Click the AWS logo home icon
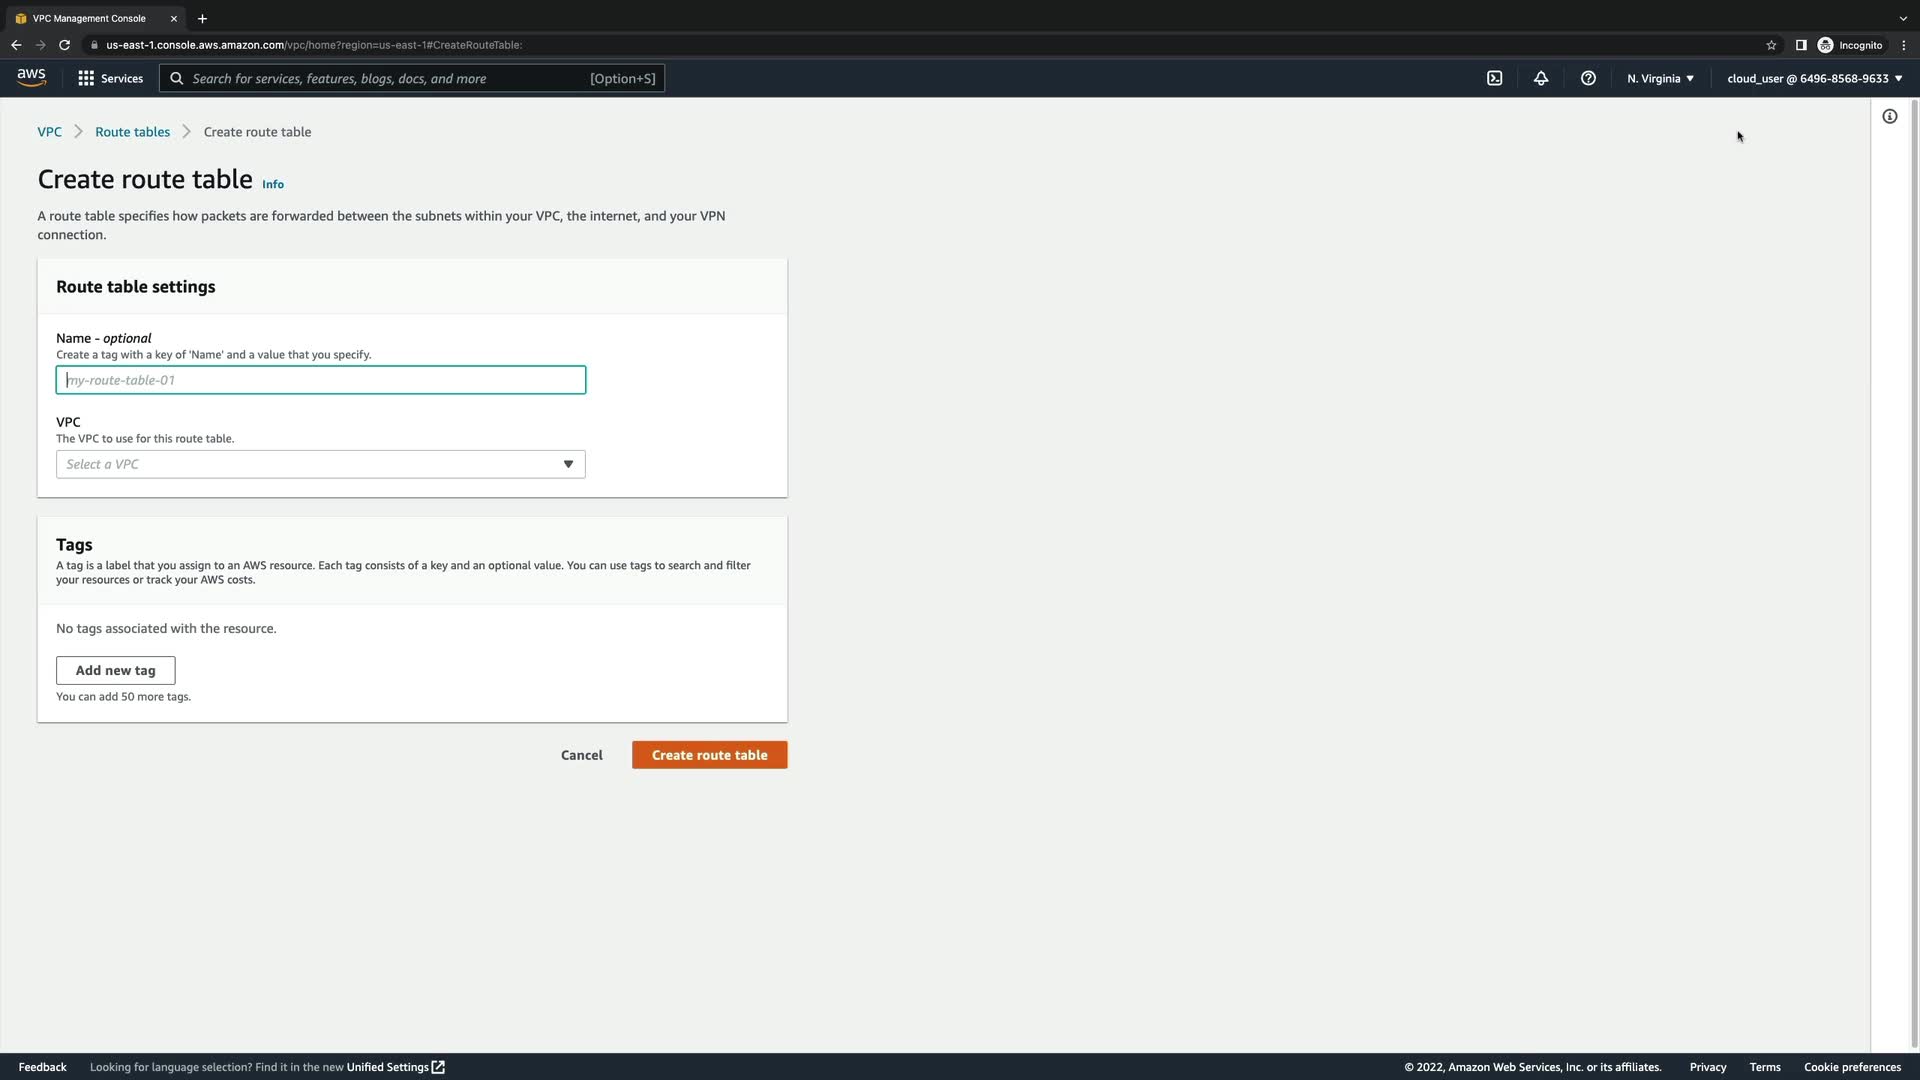 [x=31, y=78]
